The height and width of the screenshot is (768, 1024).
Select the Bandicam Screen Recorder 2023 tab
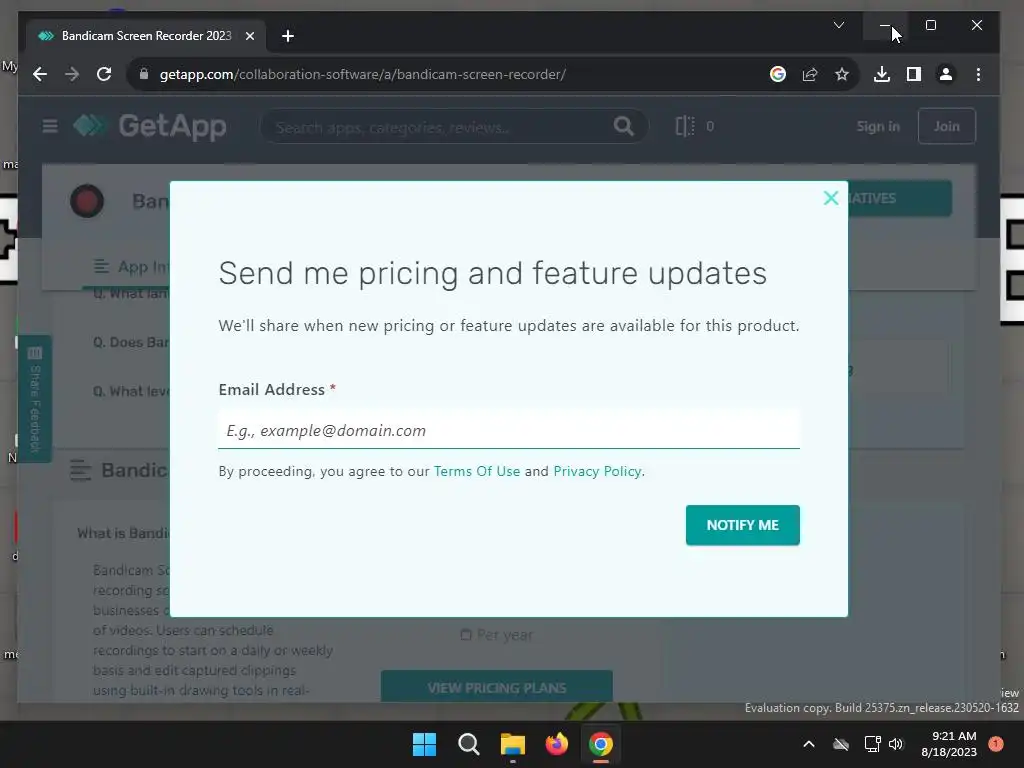145,36
